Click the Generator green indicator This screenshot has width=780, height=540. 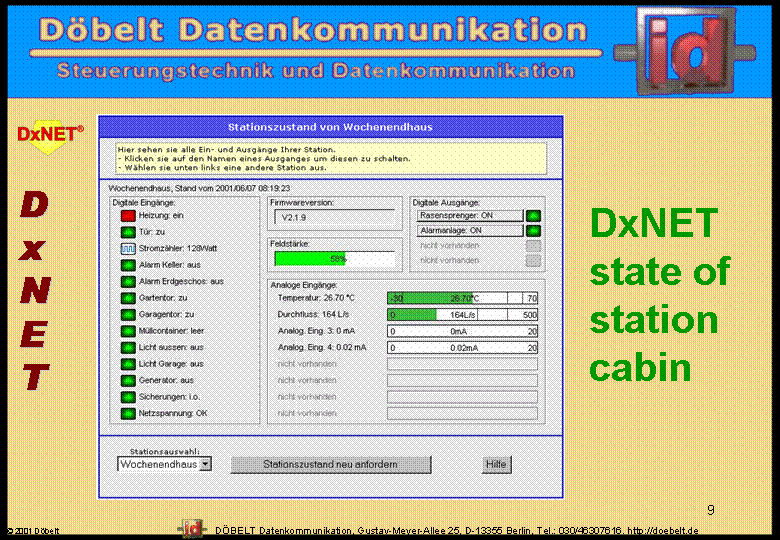128,380
